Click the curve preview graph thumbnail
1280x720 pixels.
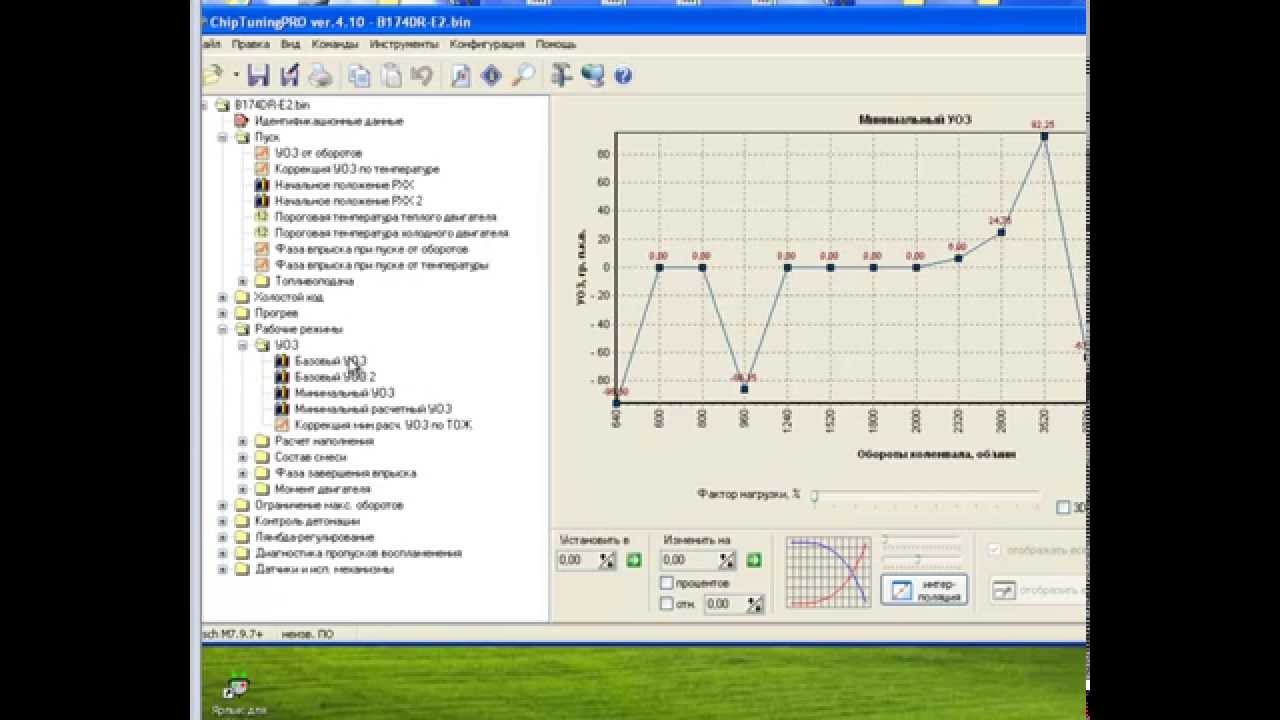(x=827, y=572)
